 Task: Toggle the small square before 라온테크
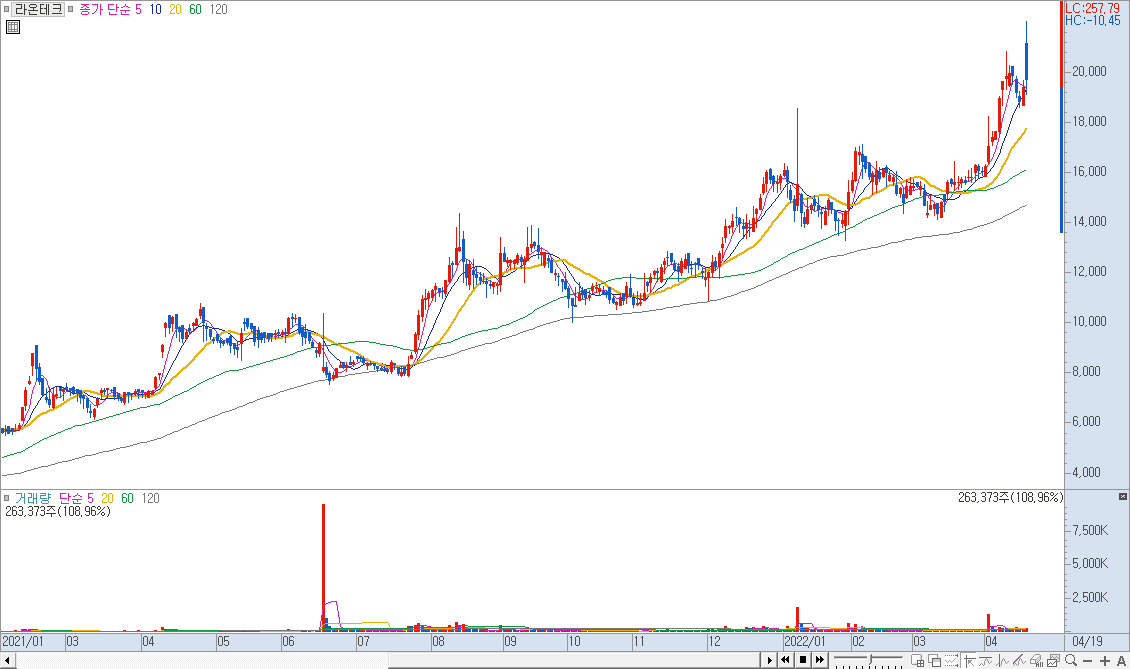tap(6, 9)
